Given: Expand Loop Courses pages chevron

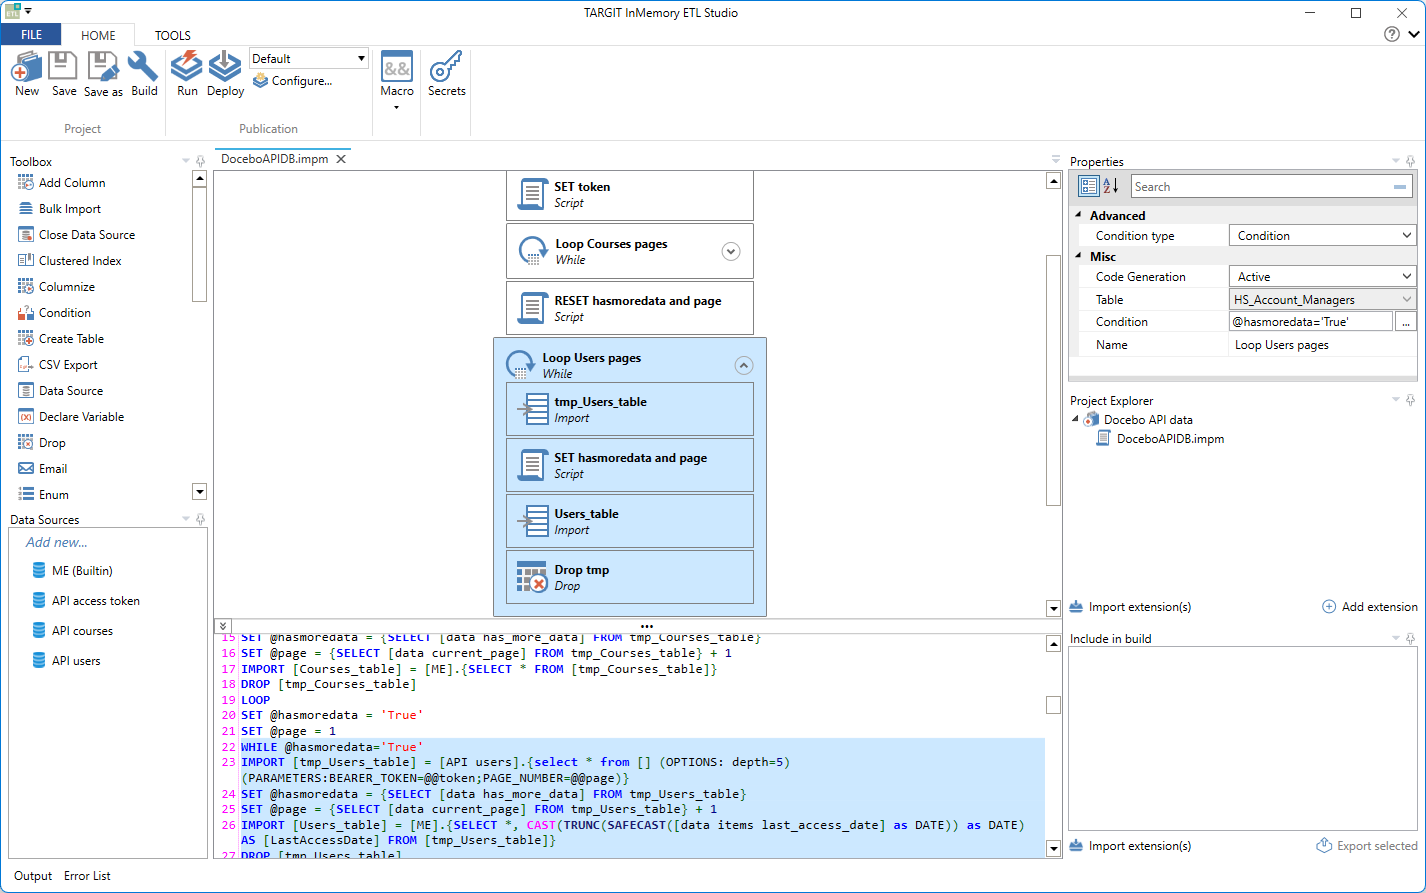Looking at the screenshot, I should click(731, 252).
